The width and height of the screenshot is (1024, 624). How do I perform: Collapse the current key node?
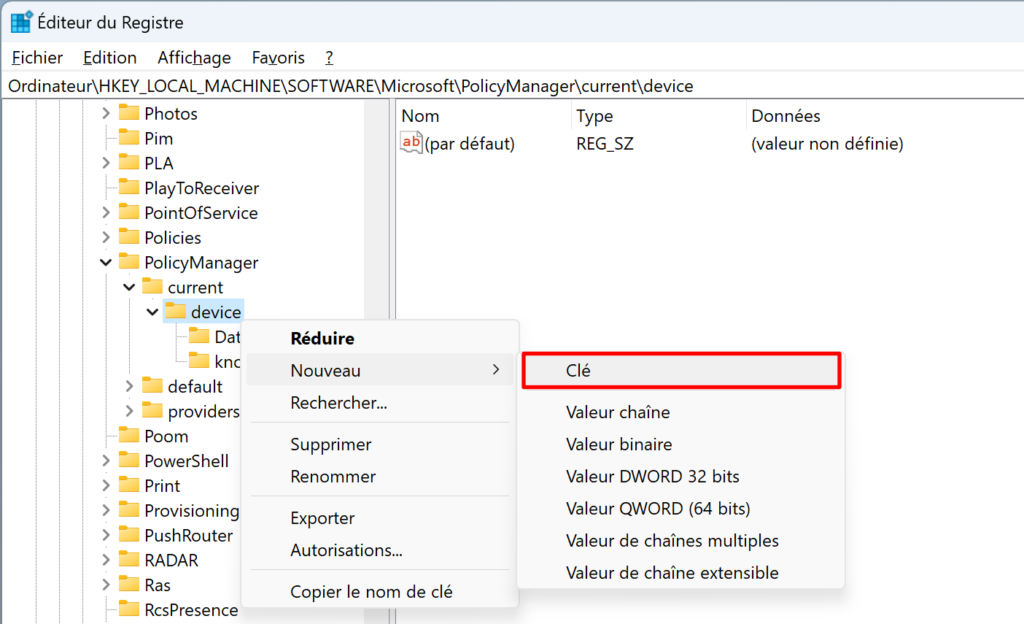click(x=129, y=287)
